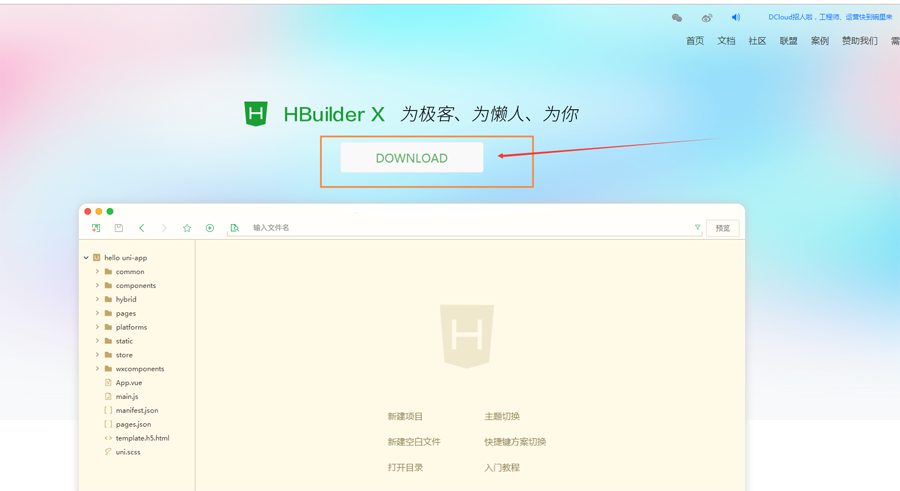The image size is (900, 491).
Task: Expand the hybrid folder
Action: tap(97, 299)
